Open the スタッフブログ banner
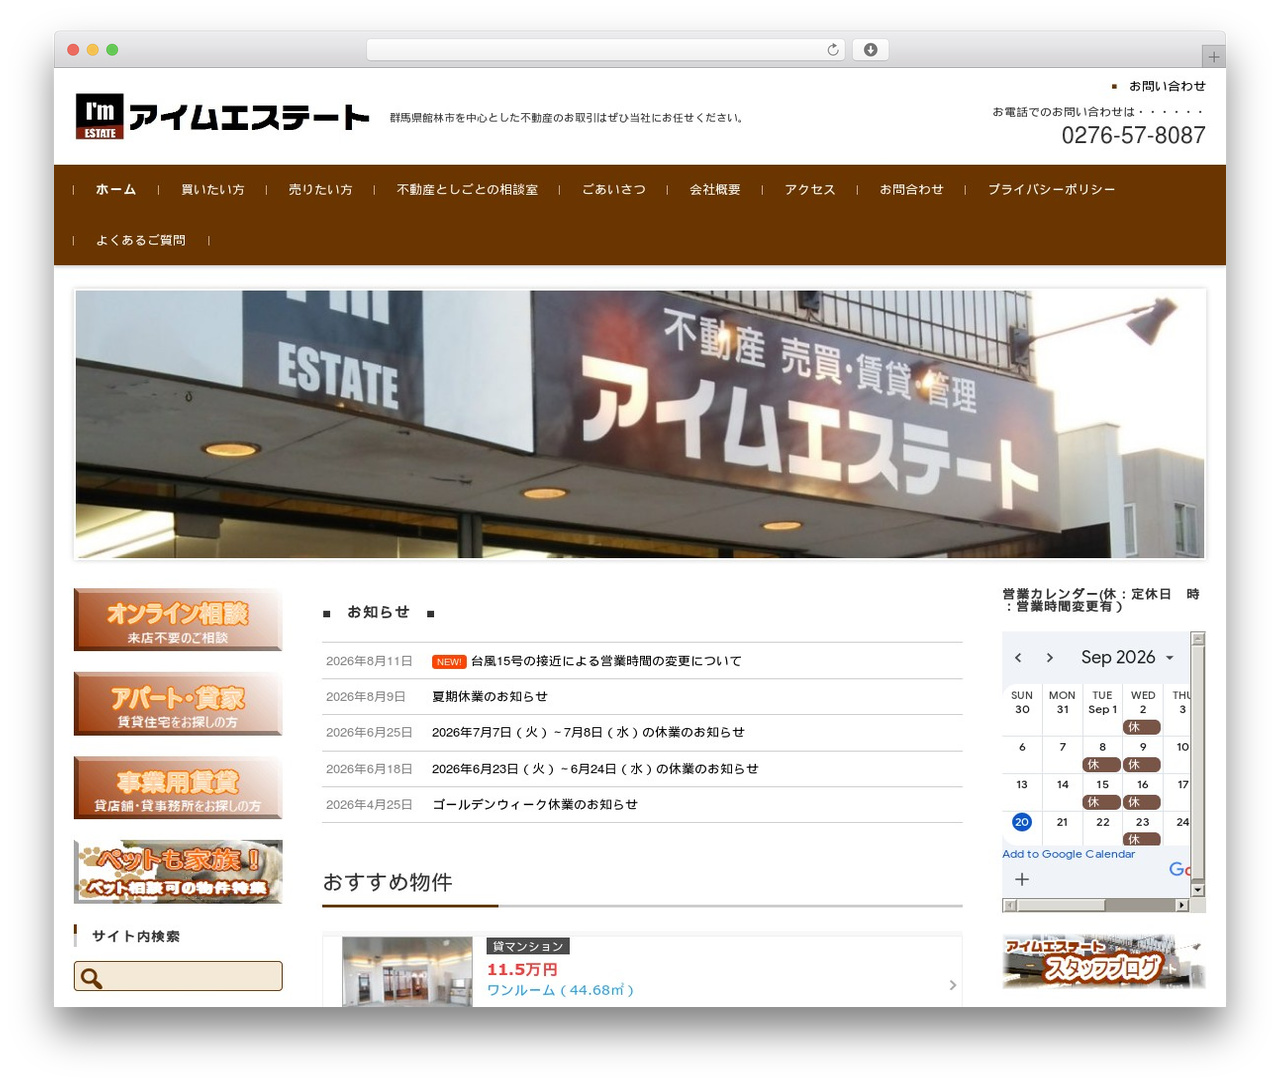 pos(1103,962)
